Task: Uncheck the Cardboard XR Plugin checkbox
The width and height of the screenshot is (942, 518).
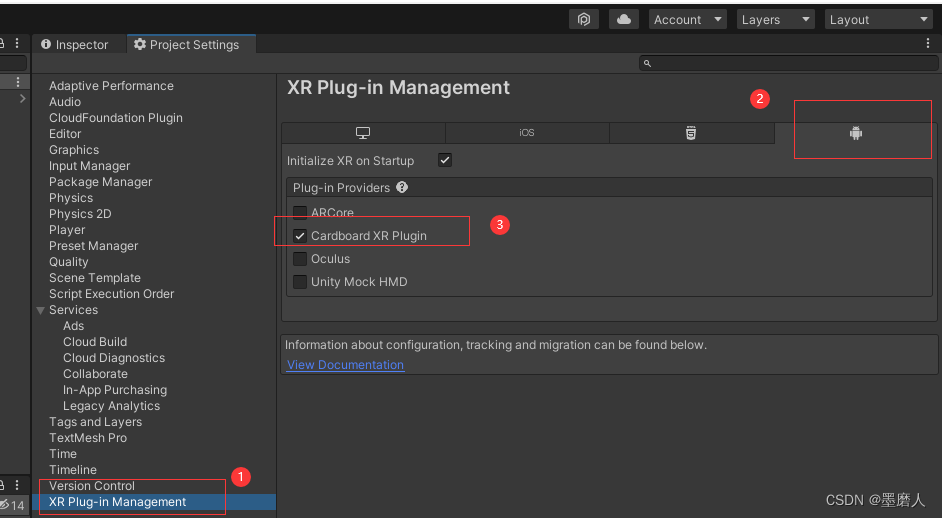Action: (300, 236)
